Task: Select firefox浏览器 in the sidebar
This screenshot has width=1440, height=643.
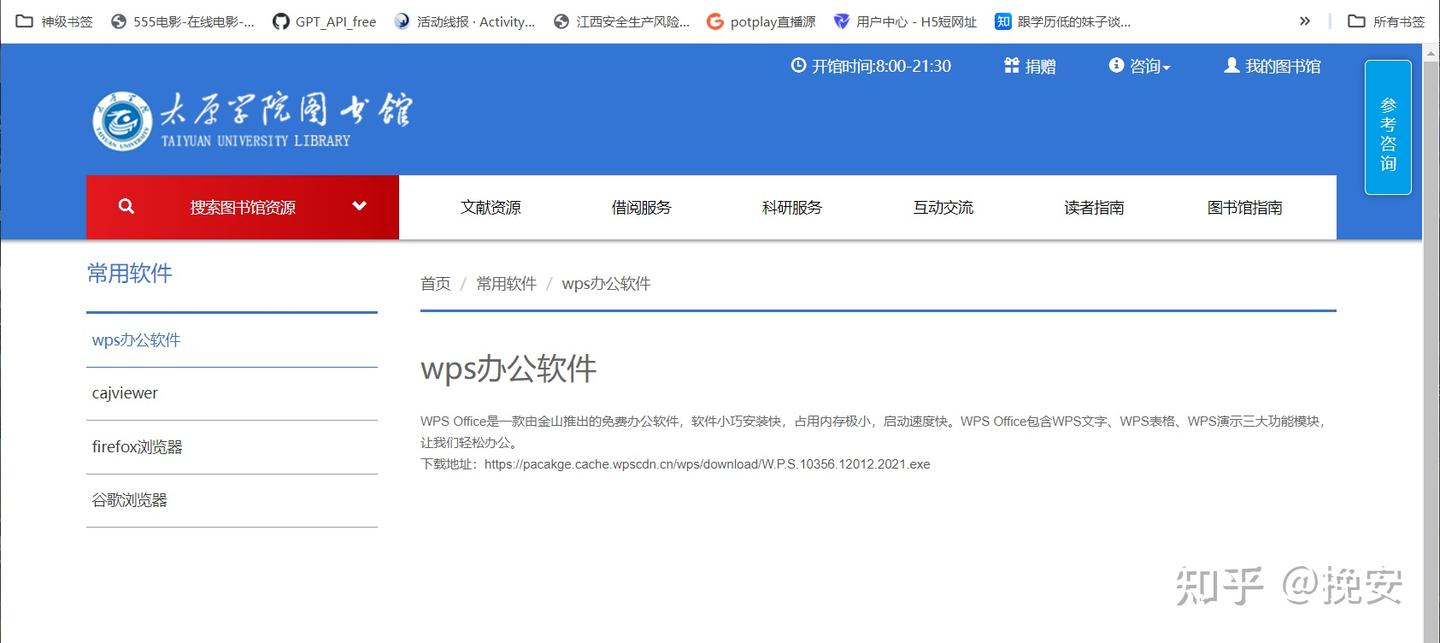Action: tap(232, 447)
